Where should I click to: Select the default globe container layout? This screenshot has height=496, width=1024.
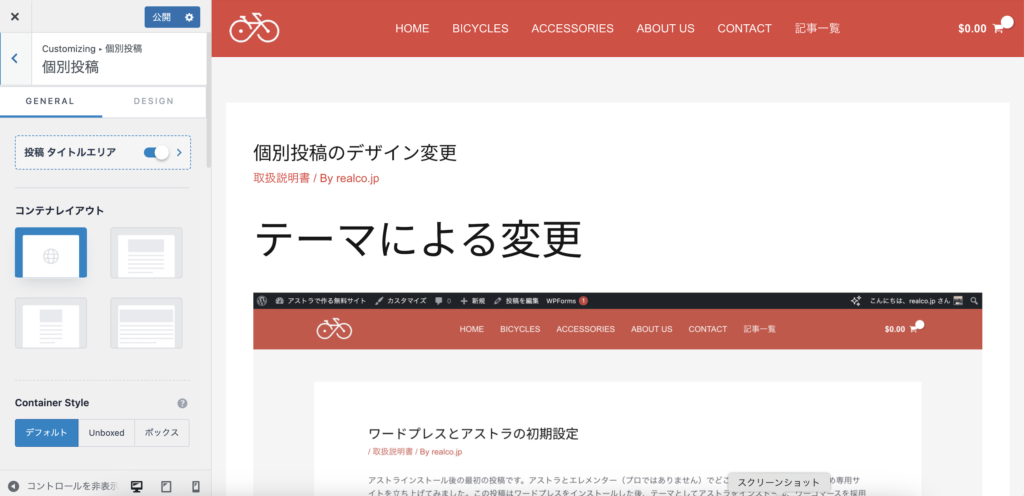(51, 253)
